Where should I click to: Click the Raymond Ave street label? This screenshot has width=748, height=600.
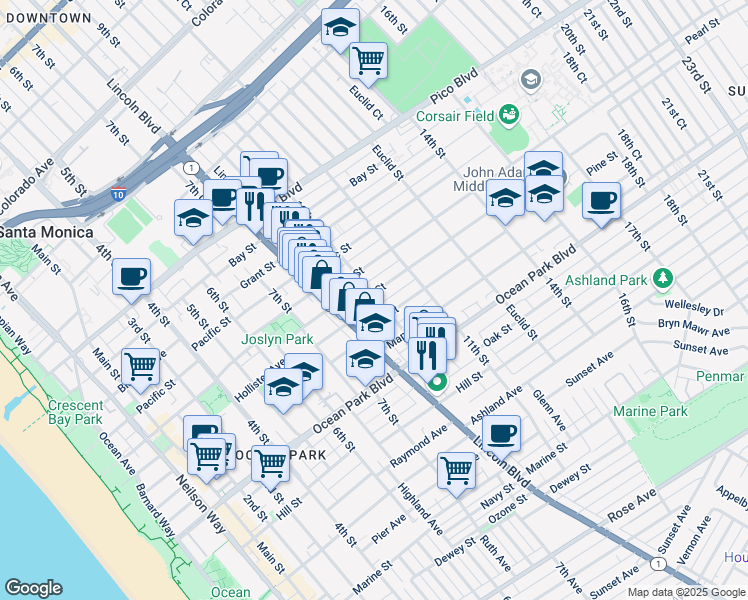pyautogui.click(x=418, y=446)
